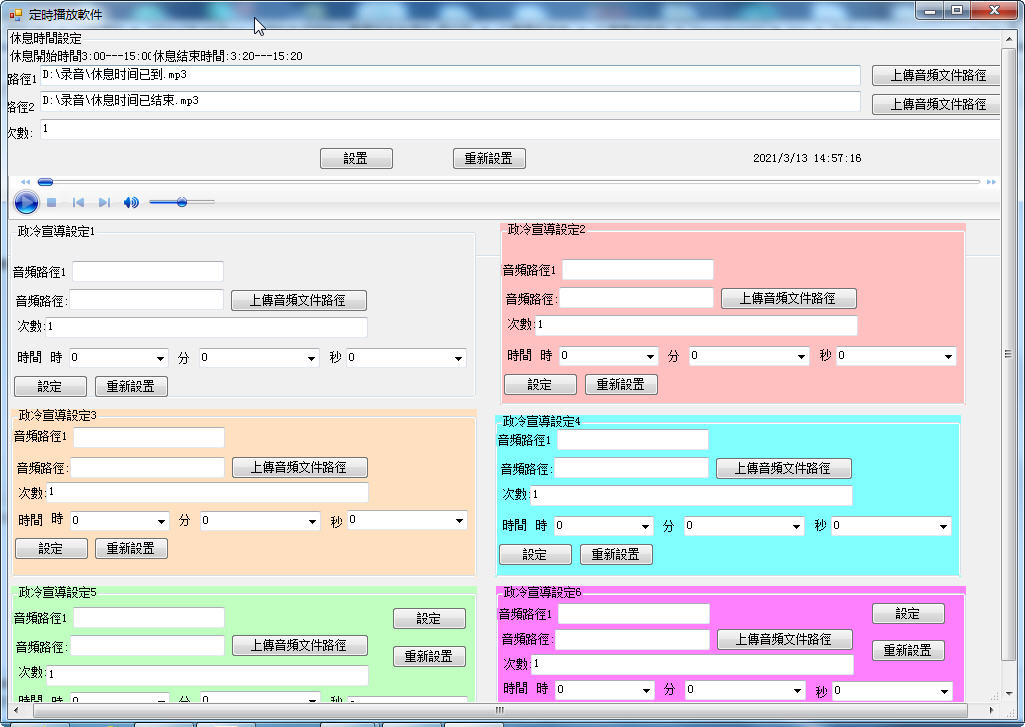This screenshot has height=727, width=1025.
Task: Upload audio file in 政令宣導設定4
Action: coord(784,469)
